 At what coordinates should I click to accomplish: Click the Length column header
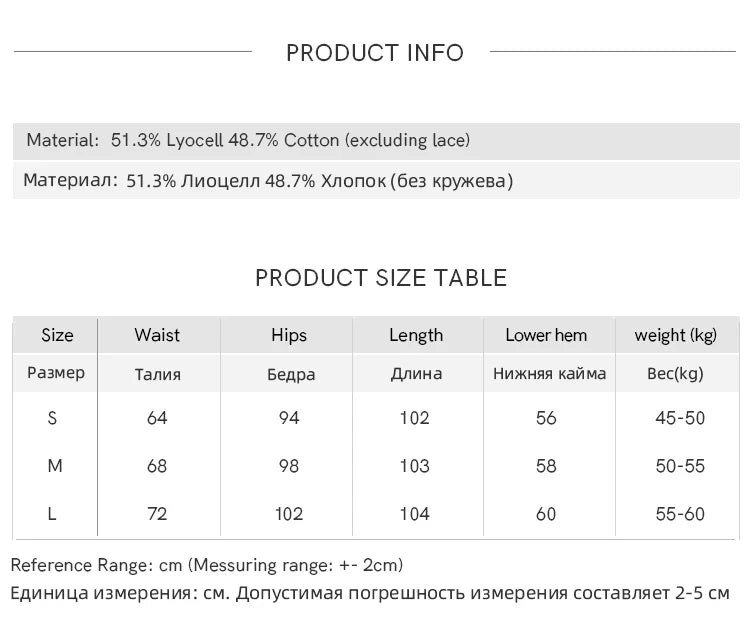click(416, 335)
